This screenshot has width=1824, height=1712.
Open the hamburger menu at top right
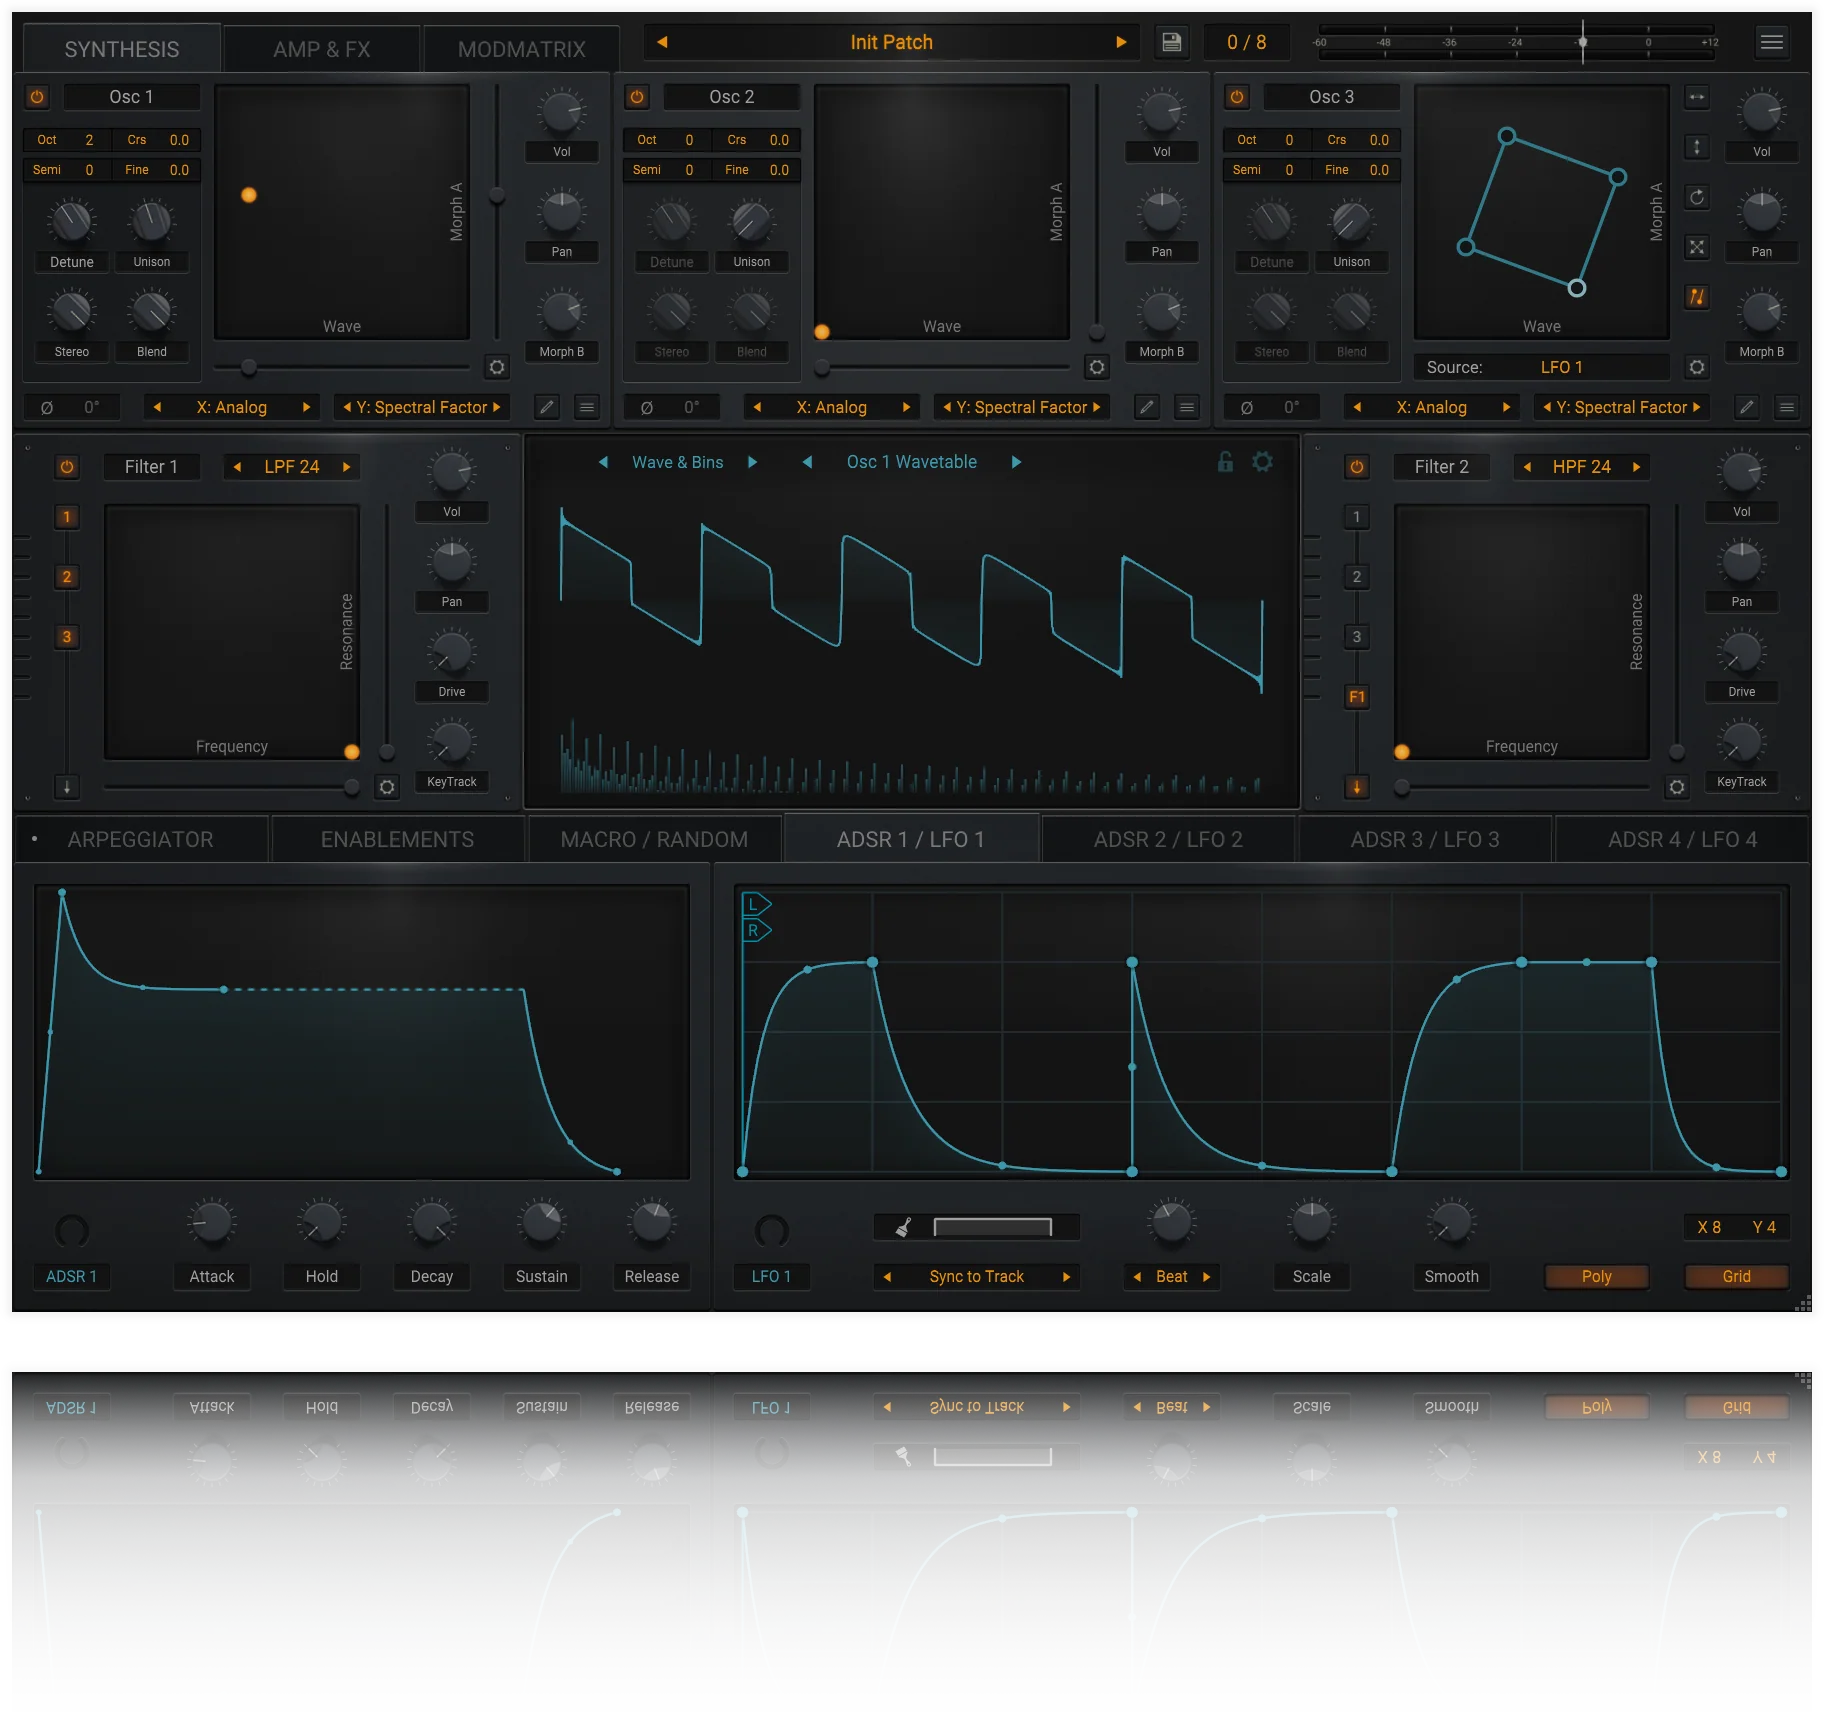pos(1771,42)
